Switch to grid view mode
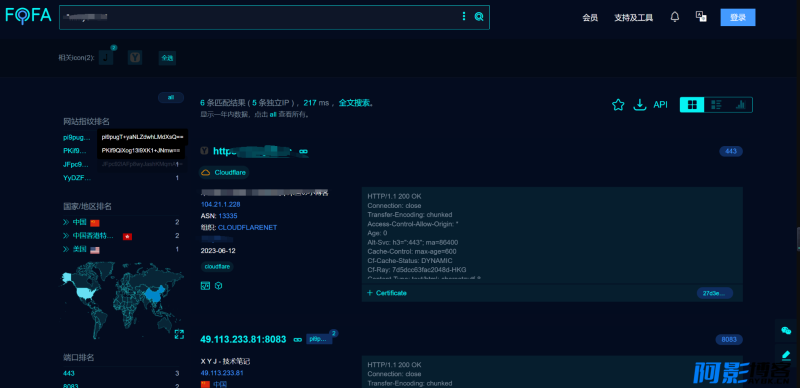 [692, 105]
